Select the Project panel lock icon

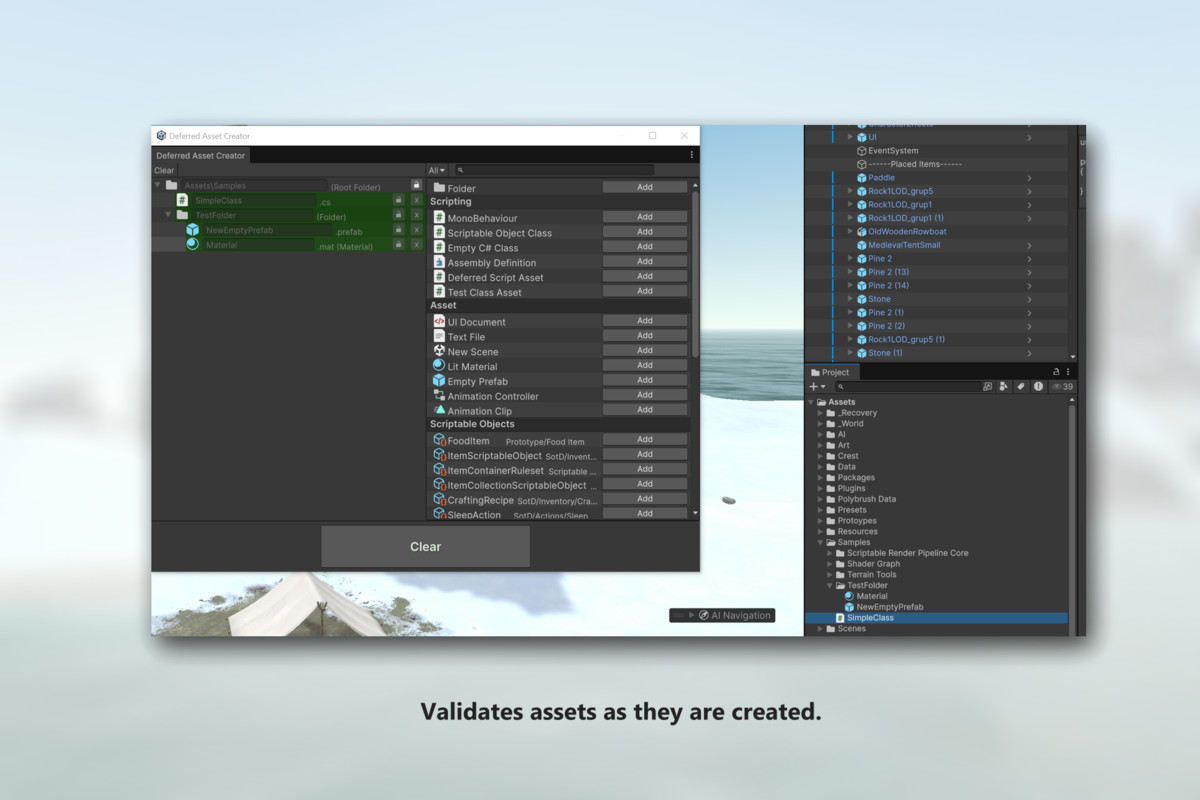1056,371
